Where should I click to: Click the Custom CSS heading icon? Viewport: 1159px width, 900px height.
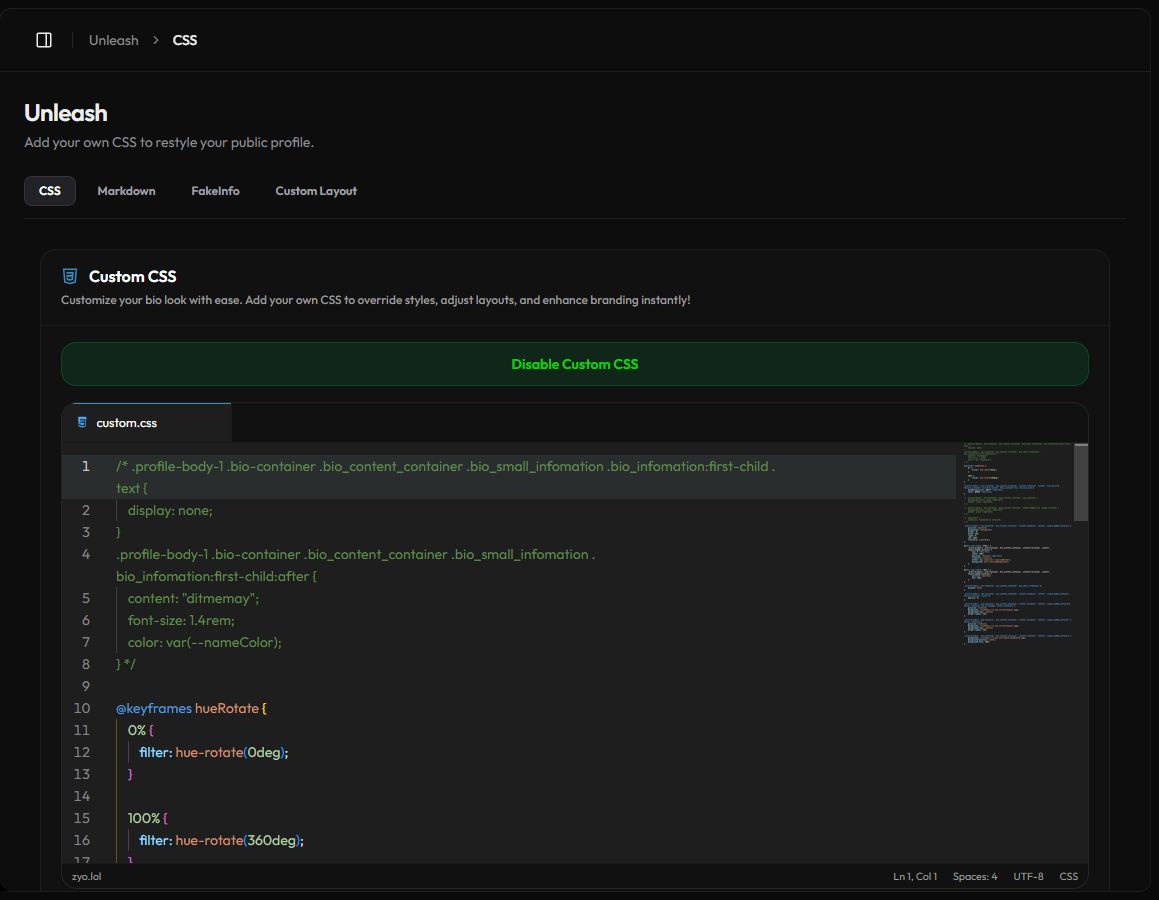click(x=69, y=276)
